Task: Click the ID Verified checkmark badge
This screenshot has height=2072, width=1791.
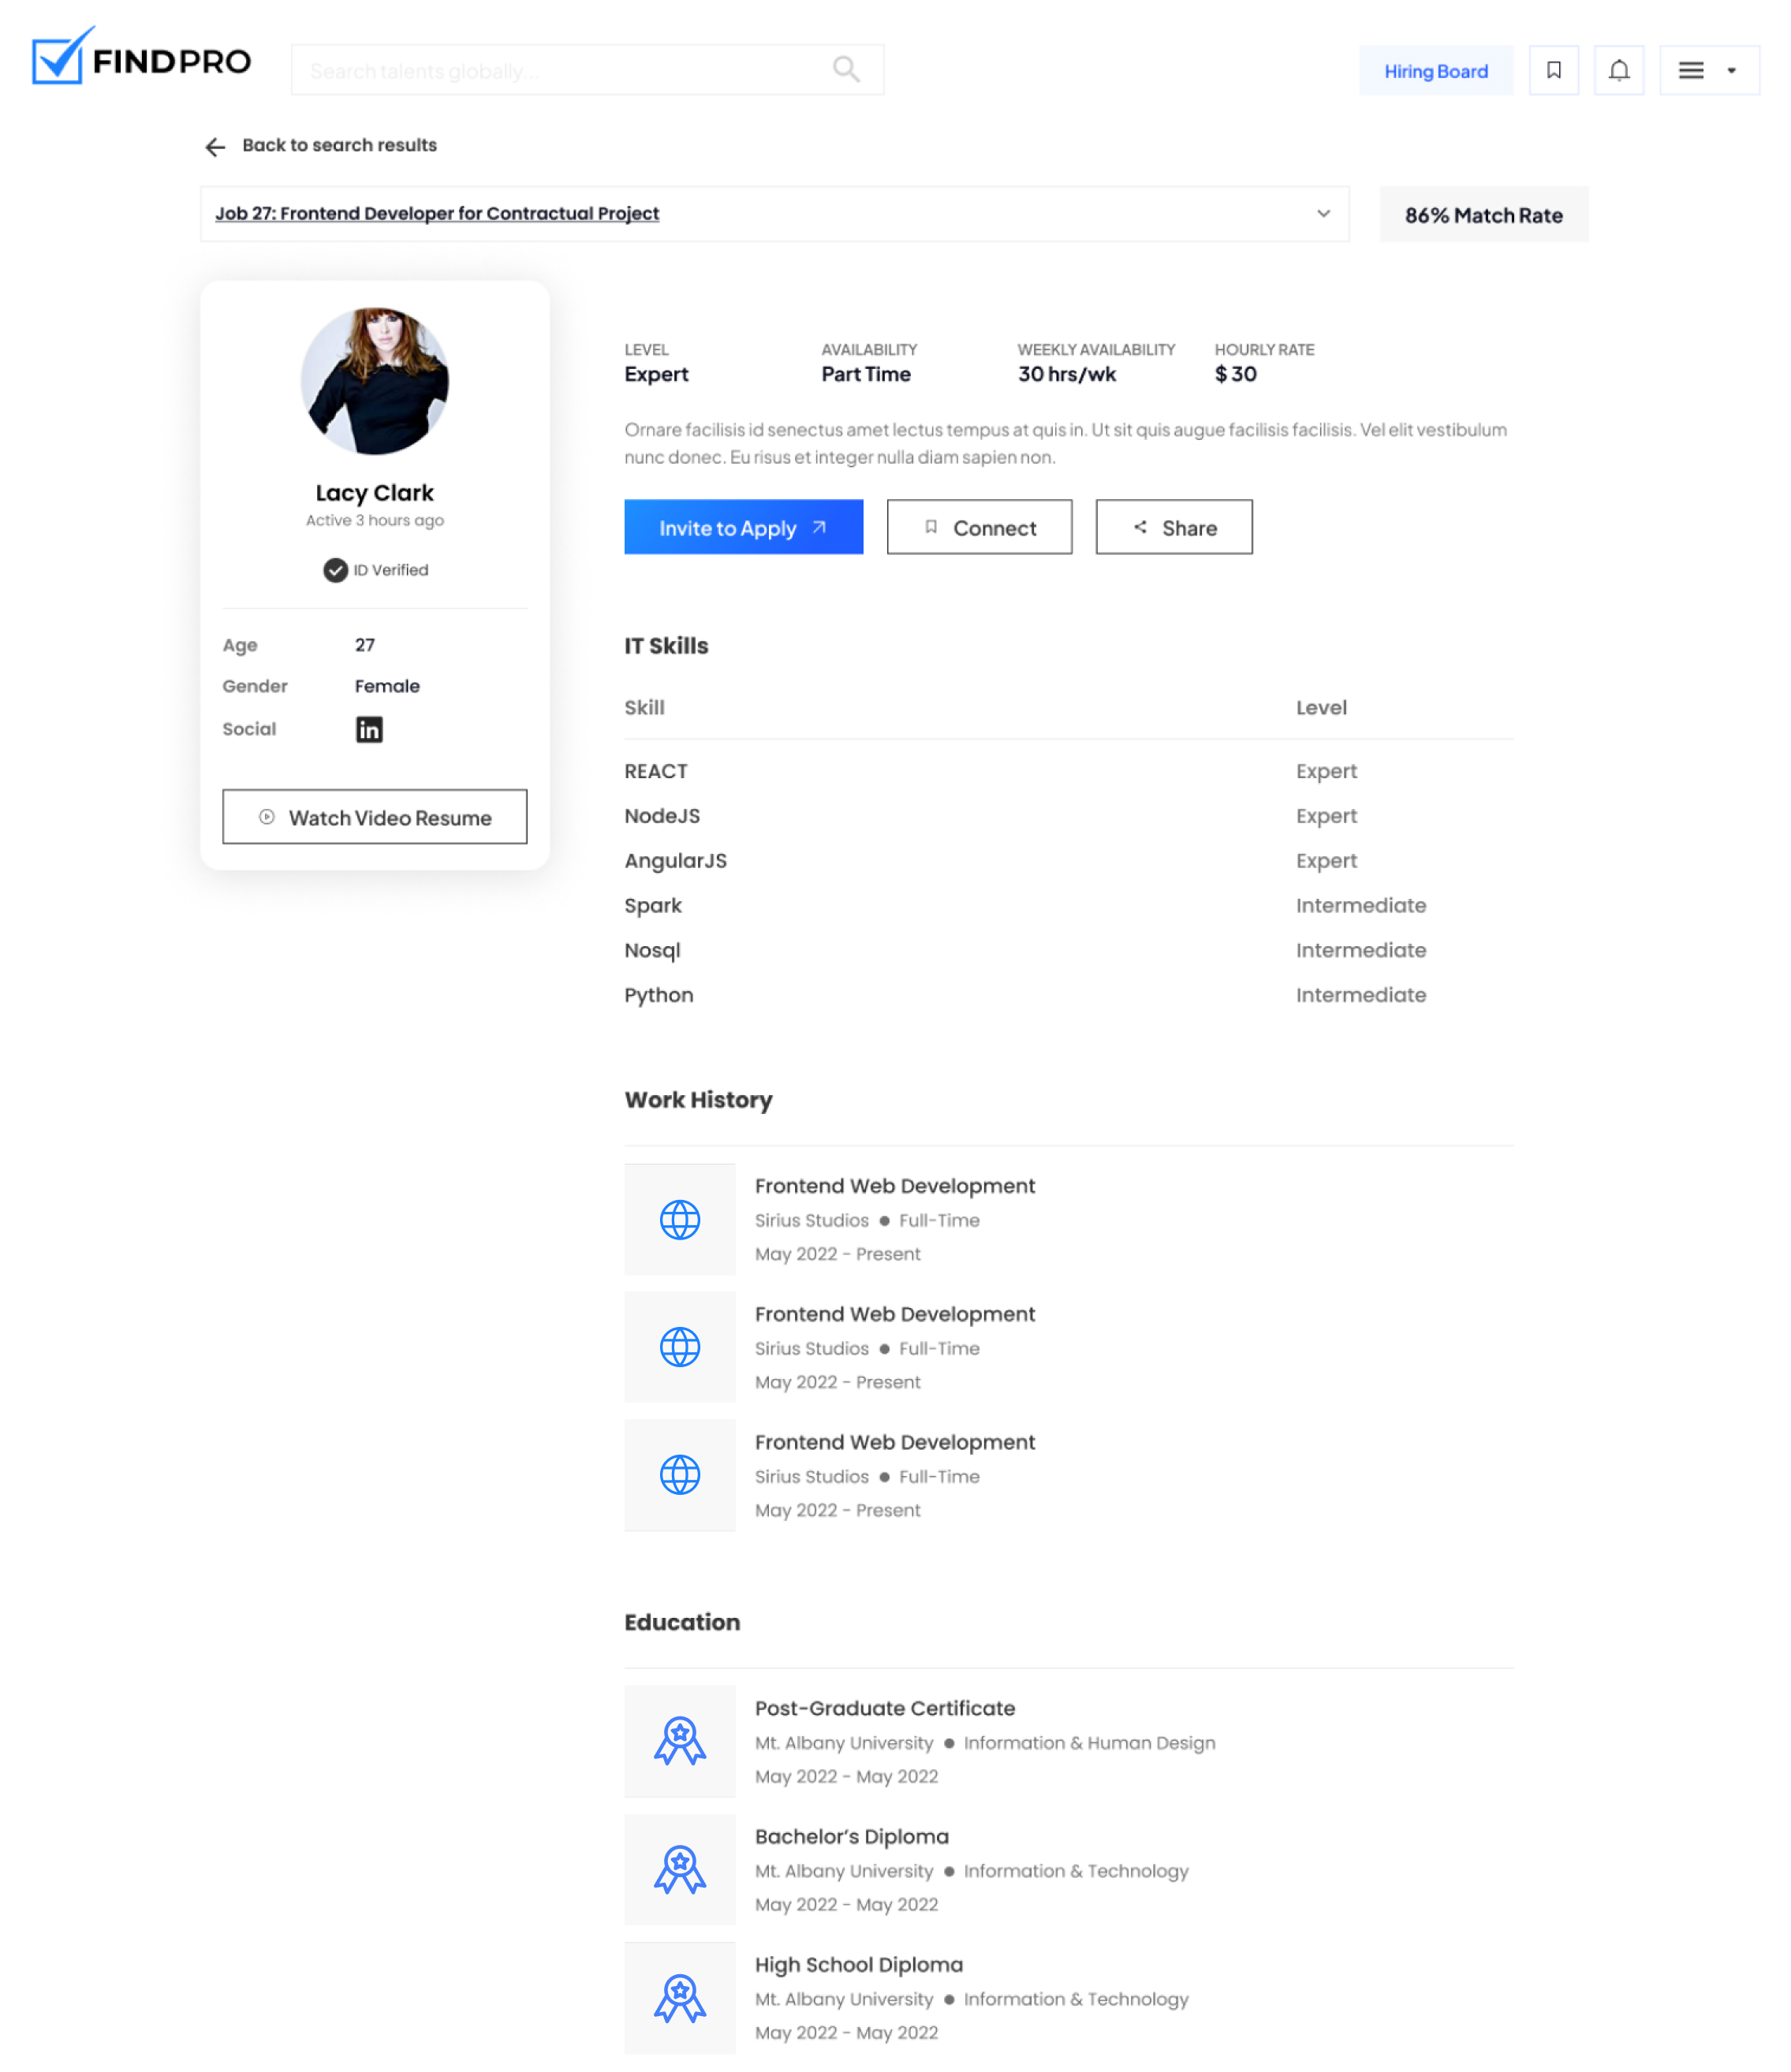Action: tap(335, 570)
